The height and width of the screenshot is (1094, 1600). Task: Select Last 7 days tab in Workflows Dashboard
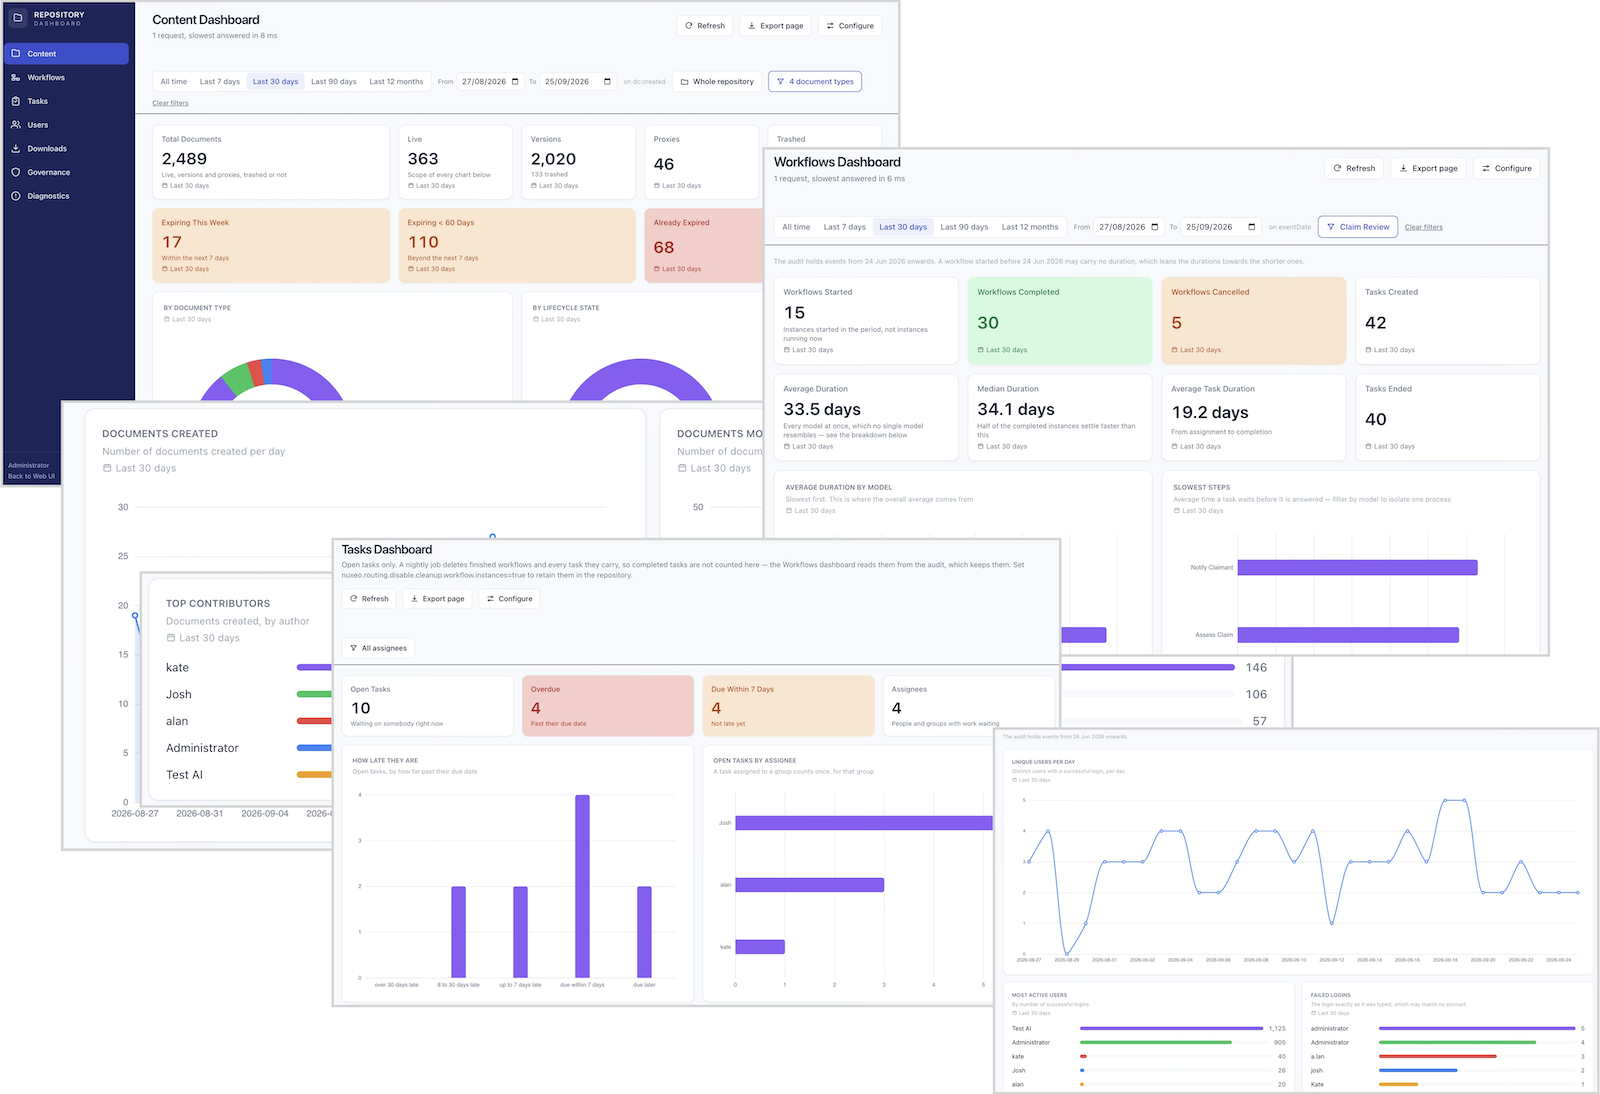(845, 227)
